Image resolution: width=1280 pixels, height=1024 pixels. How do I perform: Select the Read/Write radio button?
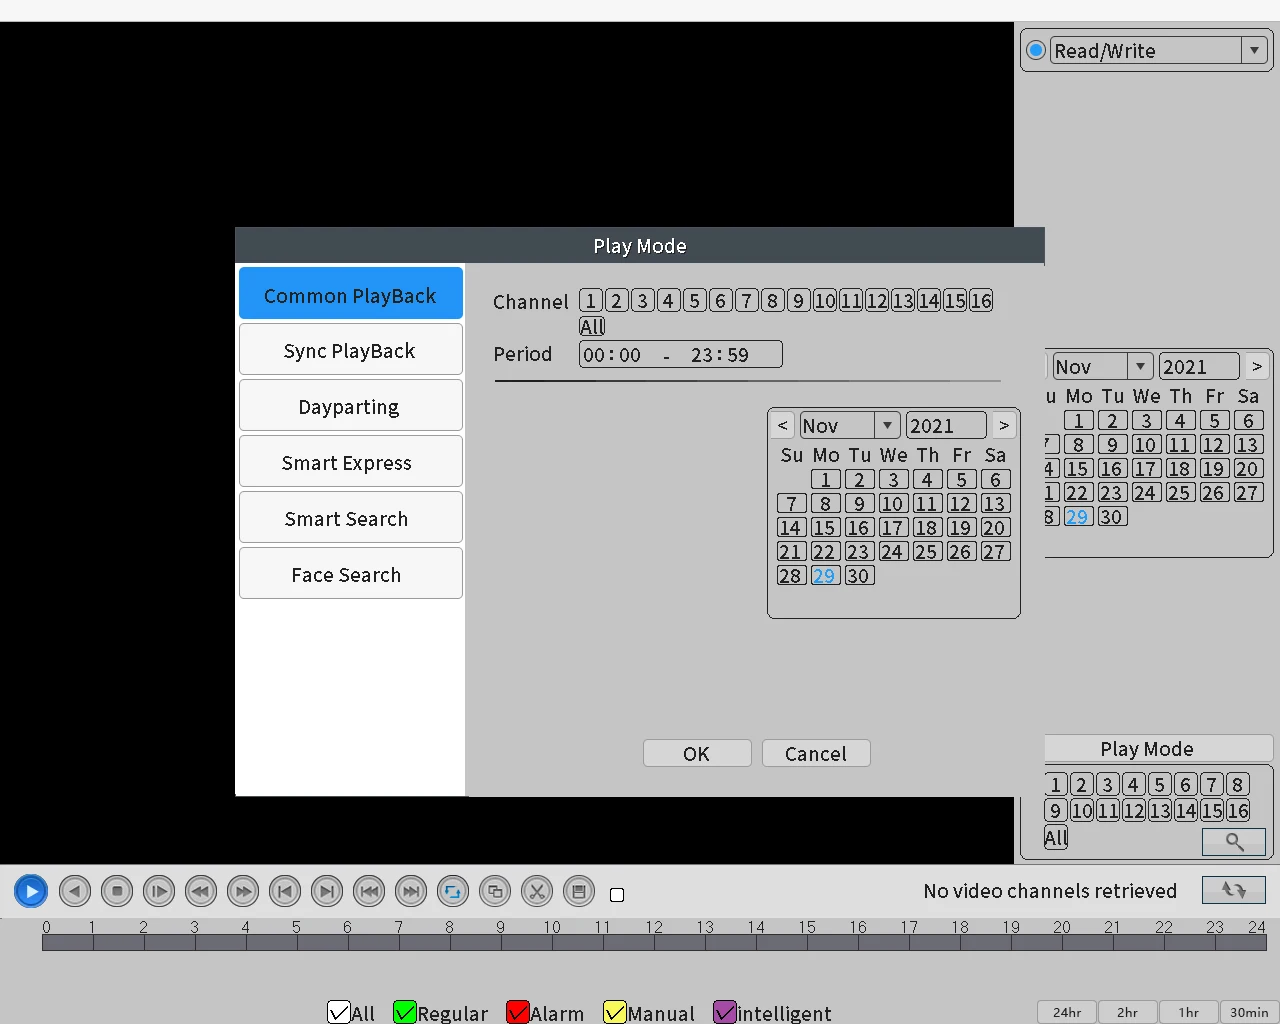(1036, 50)
